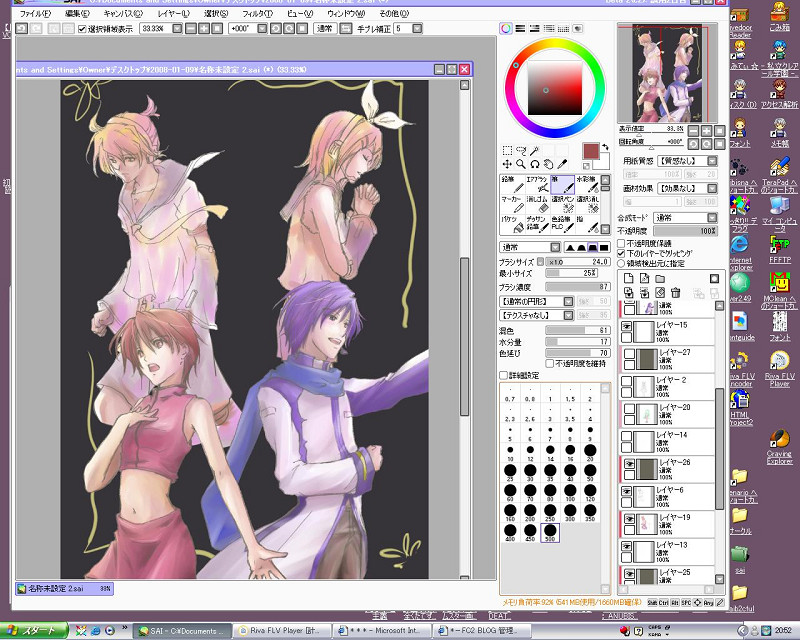Open the zoom percentage 33.33% dropdown
Image resolution: width=800 pixels, height=640 pixels.
[177, 29]
